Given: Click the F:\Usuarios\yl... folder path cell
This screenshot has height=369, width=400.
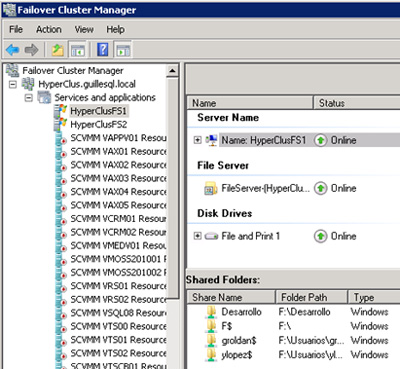Looking at the screenshot, I should 310,355.
